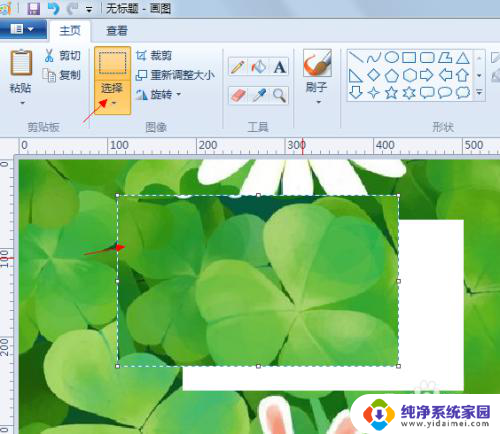Click the 剪切 button
The height and width of the screenshot is (434, 500).
coord(63,55)
